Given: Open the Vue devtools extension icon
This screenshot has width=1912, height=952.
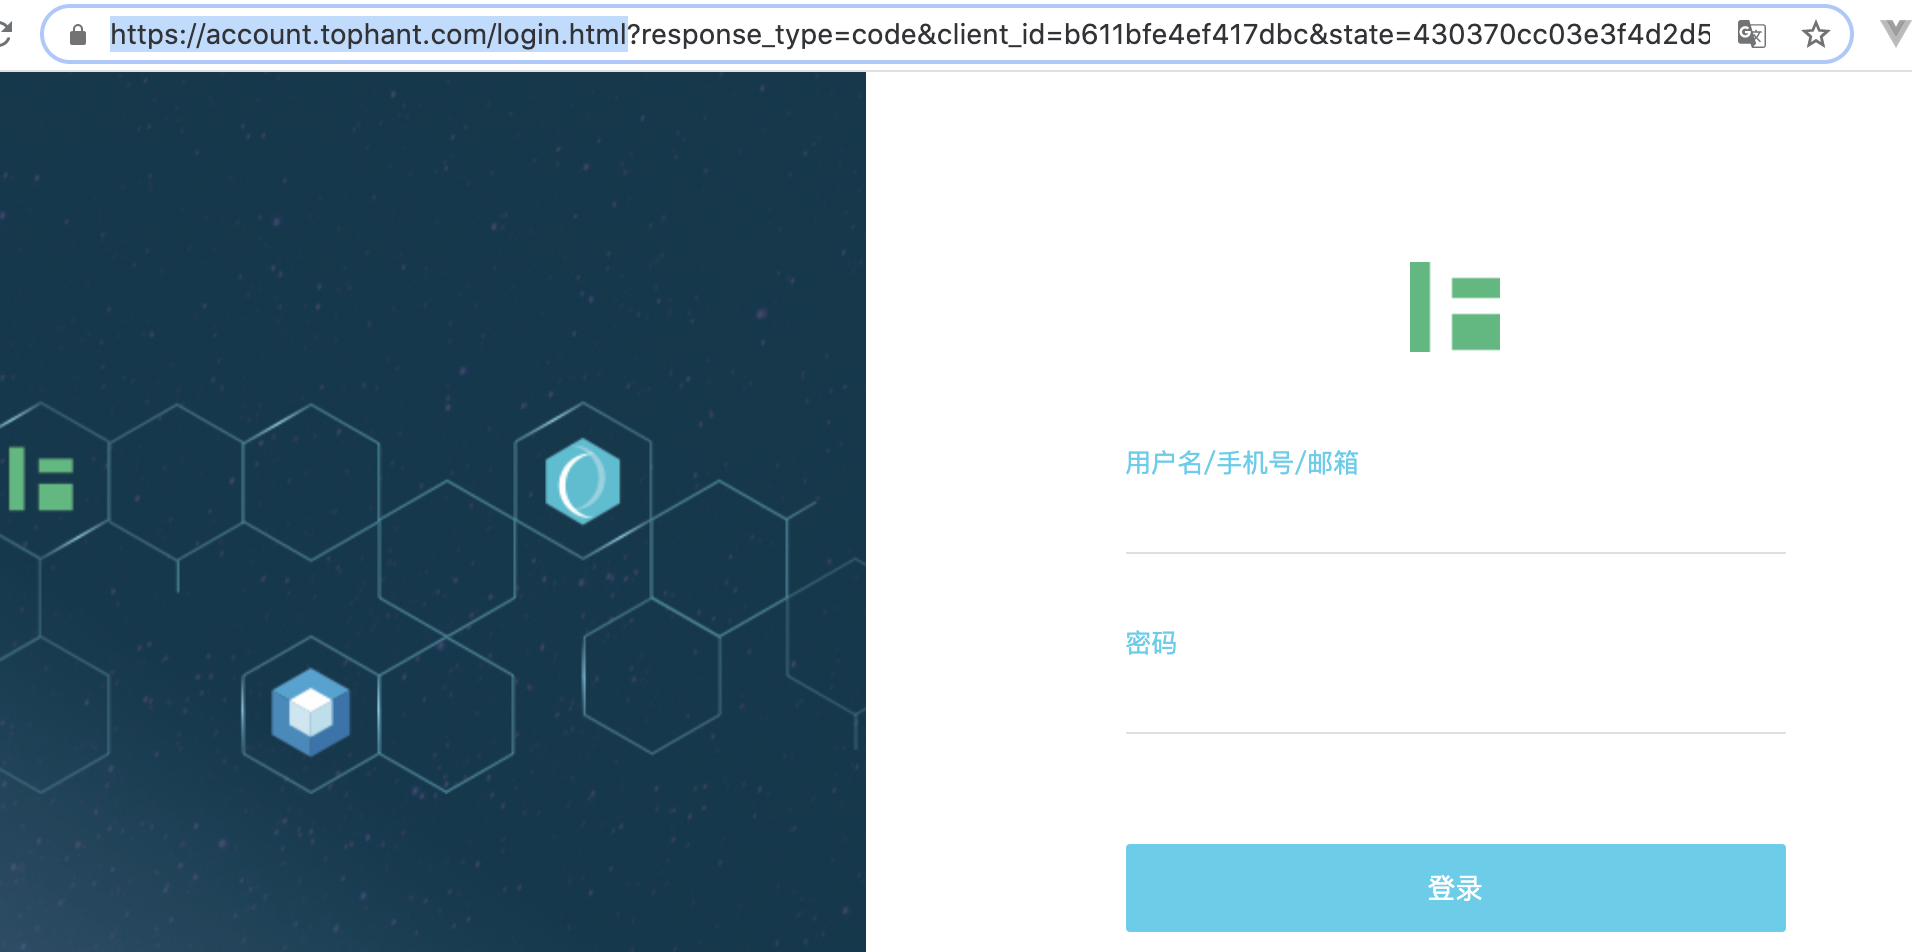Looking at the screenshot, I should coord(1895,33).
